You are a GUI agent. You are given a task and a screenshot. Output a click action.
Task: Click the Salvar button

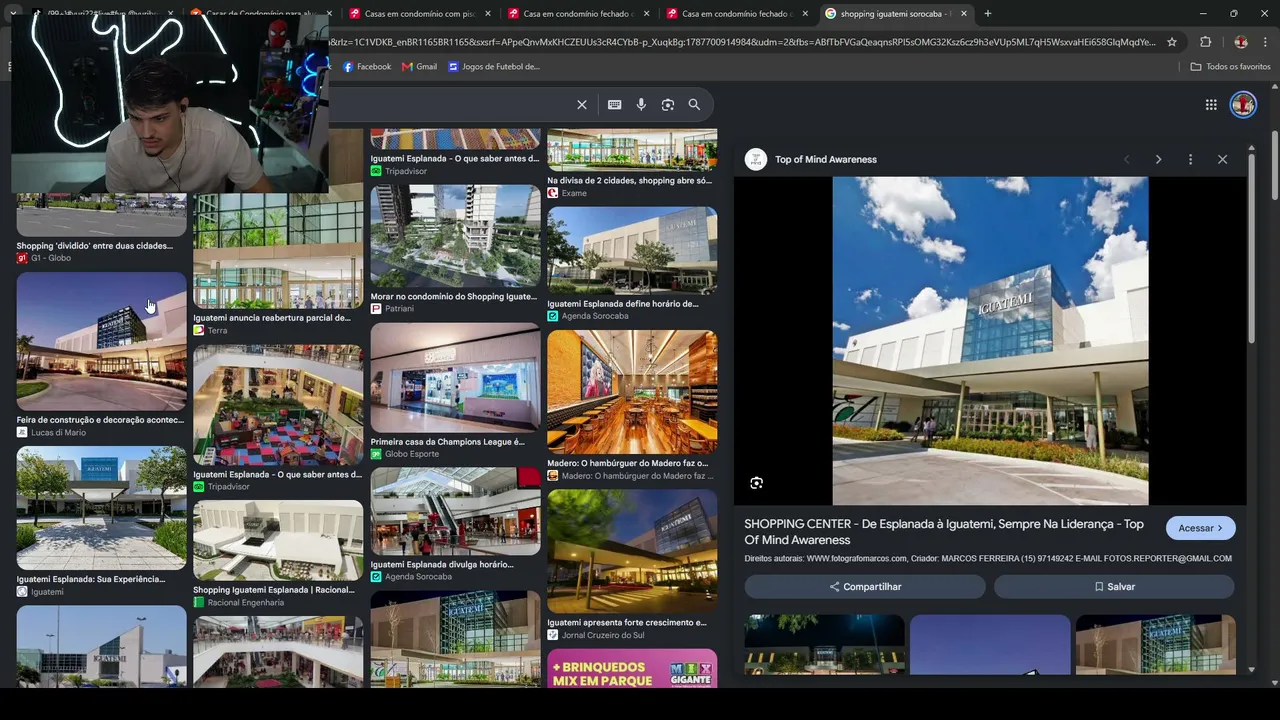point(1114,587)
